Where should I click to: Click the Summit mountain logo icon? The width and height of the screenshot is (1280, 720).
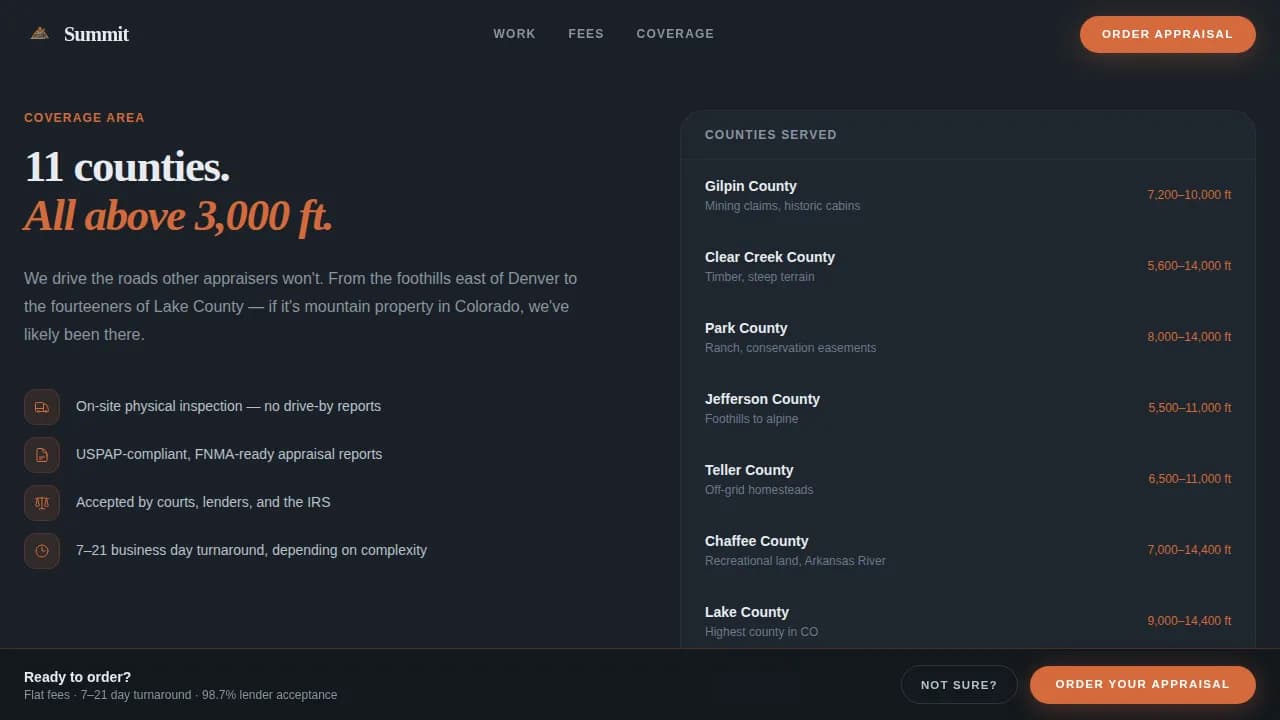coord(39,31)
